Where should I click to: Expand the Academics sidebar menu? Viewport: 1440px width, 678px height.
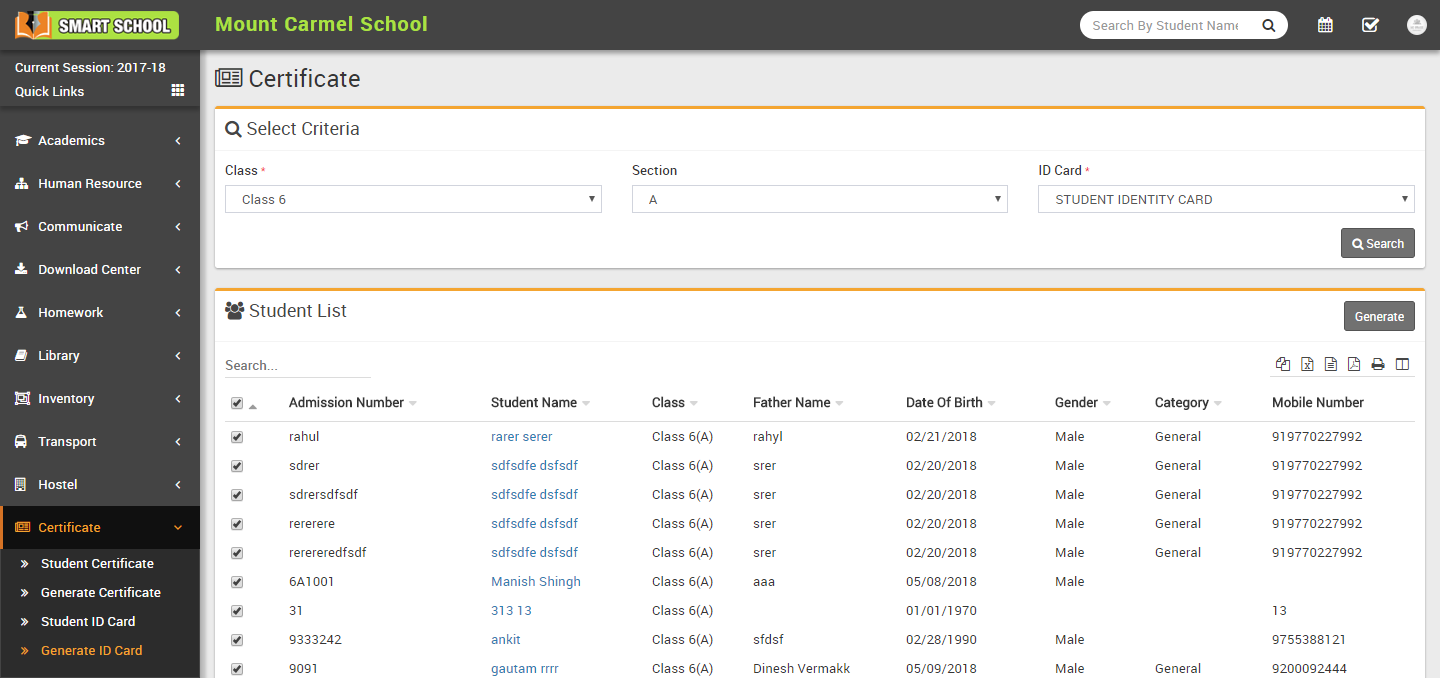coord(99,141)
